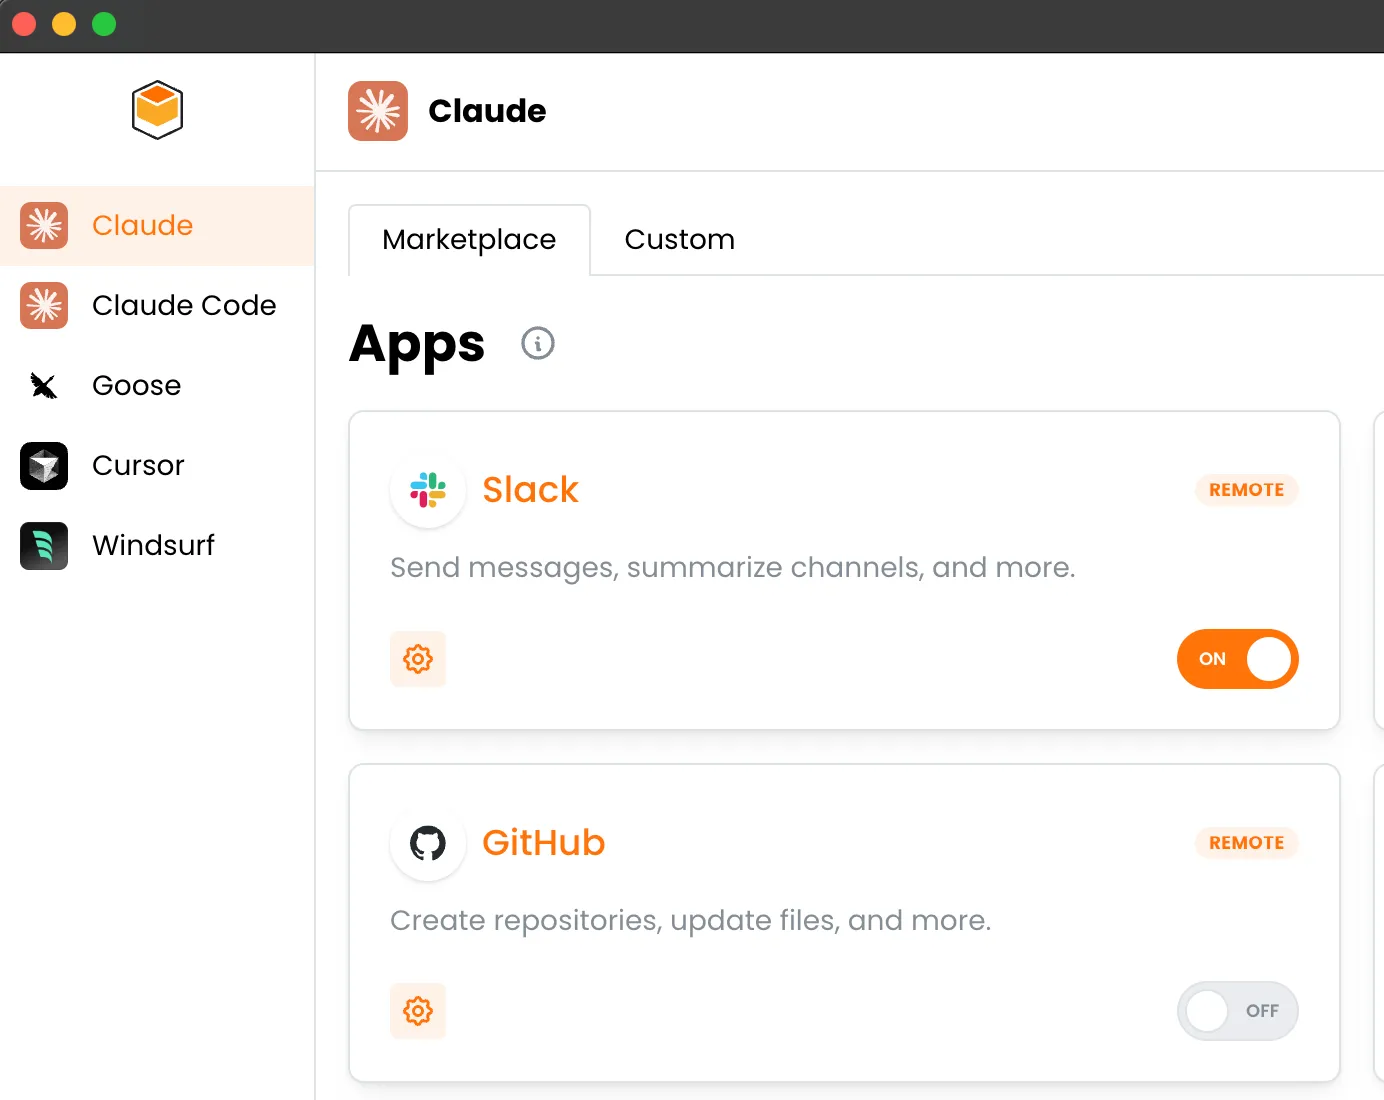Image resolution: width=1384 pixels, height=1100 pixels.
Task: Open the Marketplace tab
Action: click(x=469, y=239)
